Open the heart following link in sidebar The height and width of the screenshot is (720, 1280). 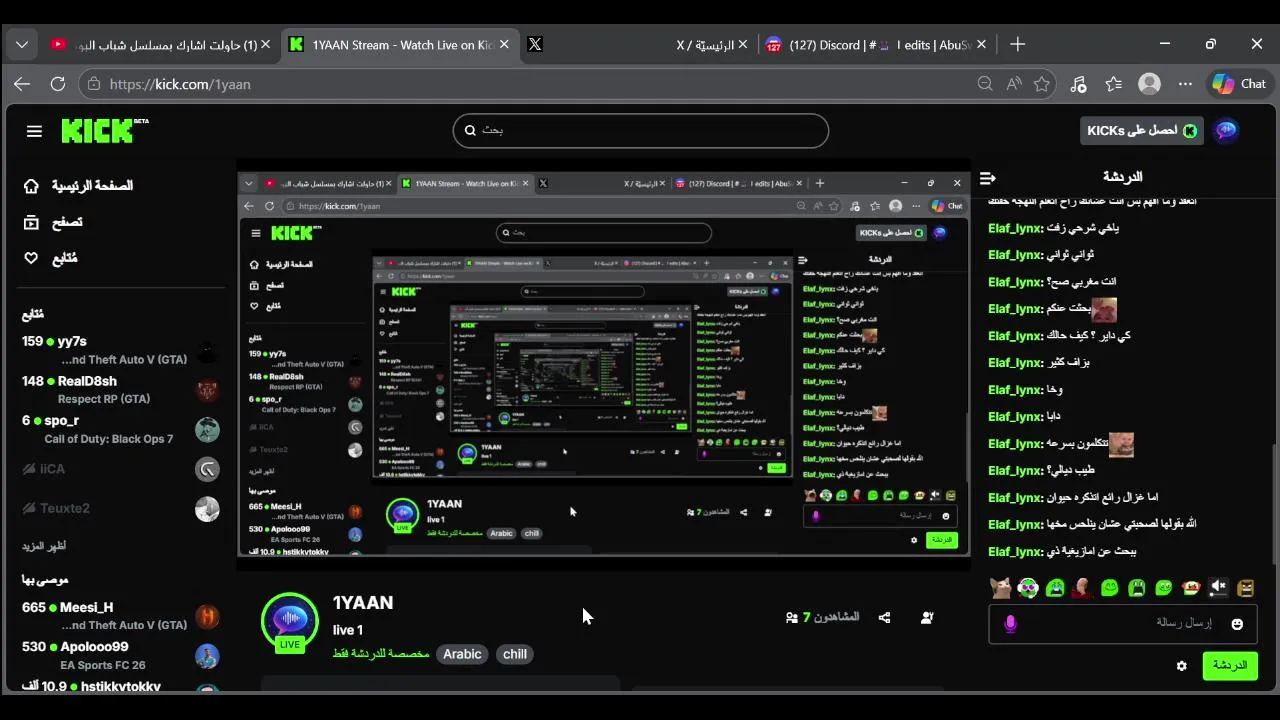[50, 258]
